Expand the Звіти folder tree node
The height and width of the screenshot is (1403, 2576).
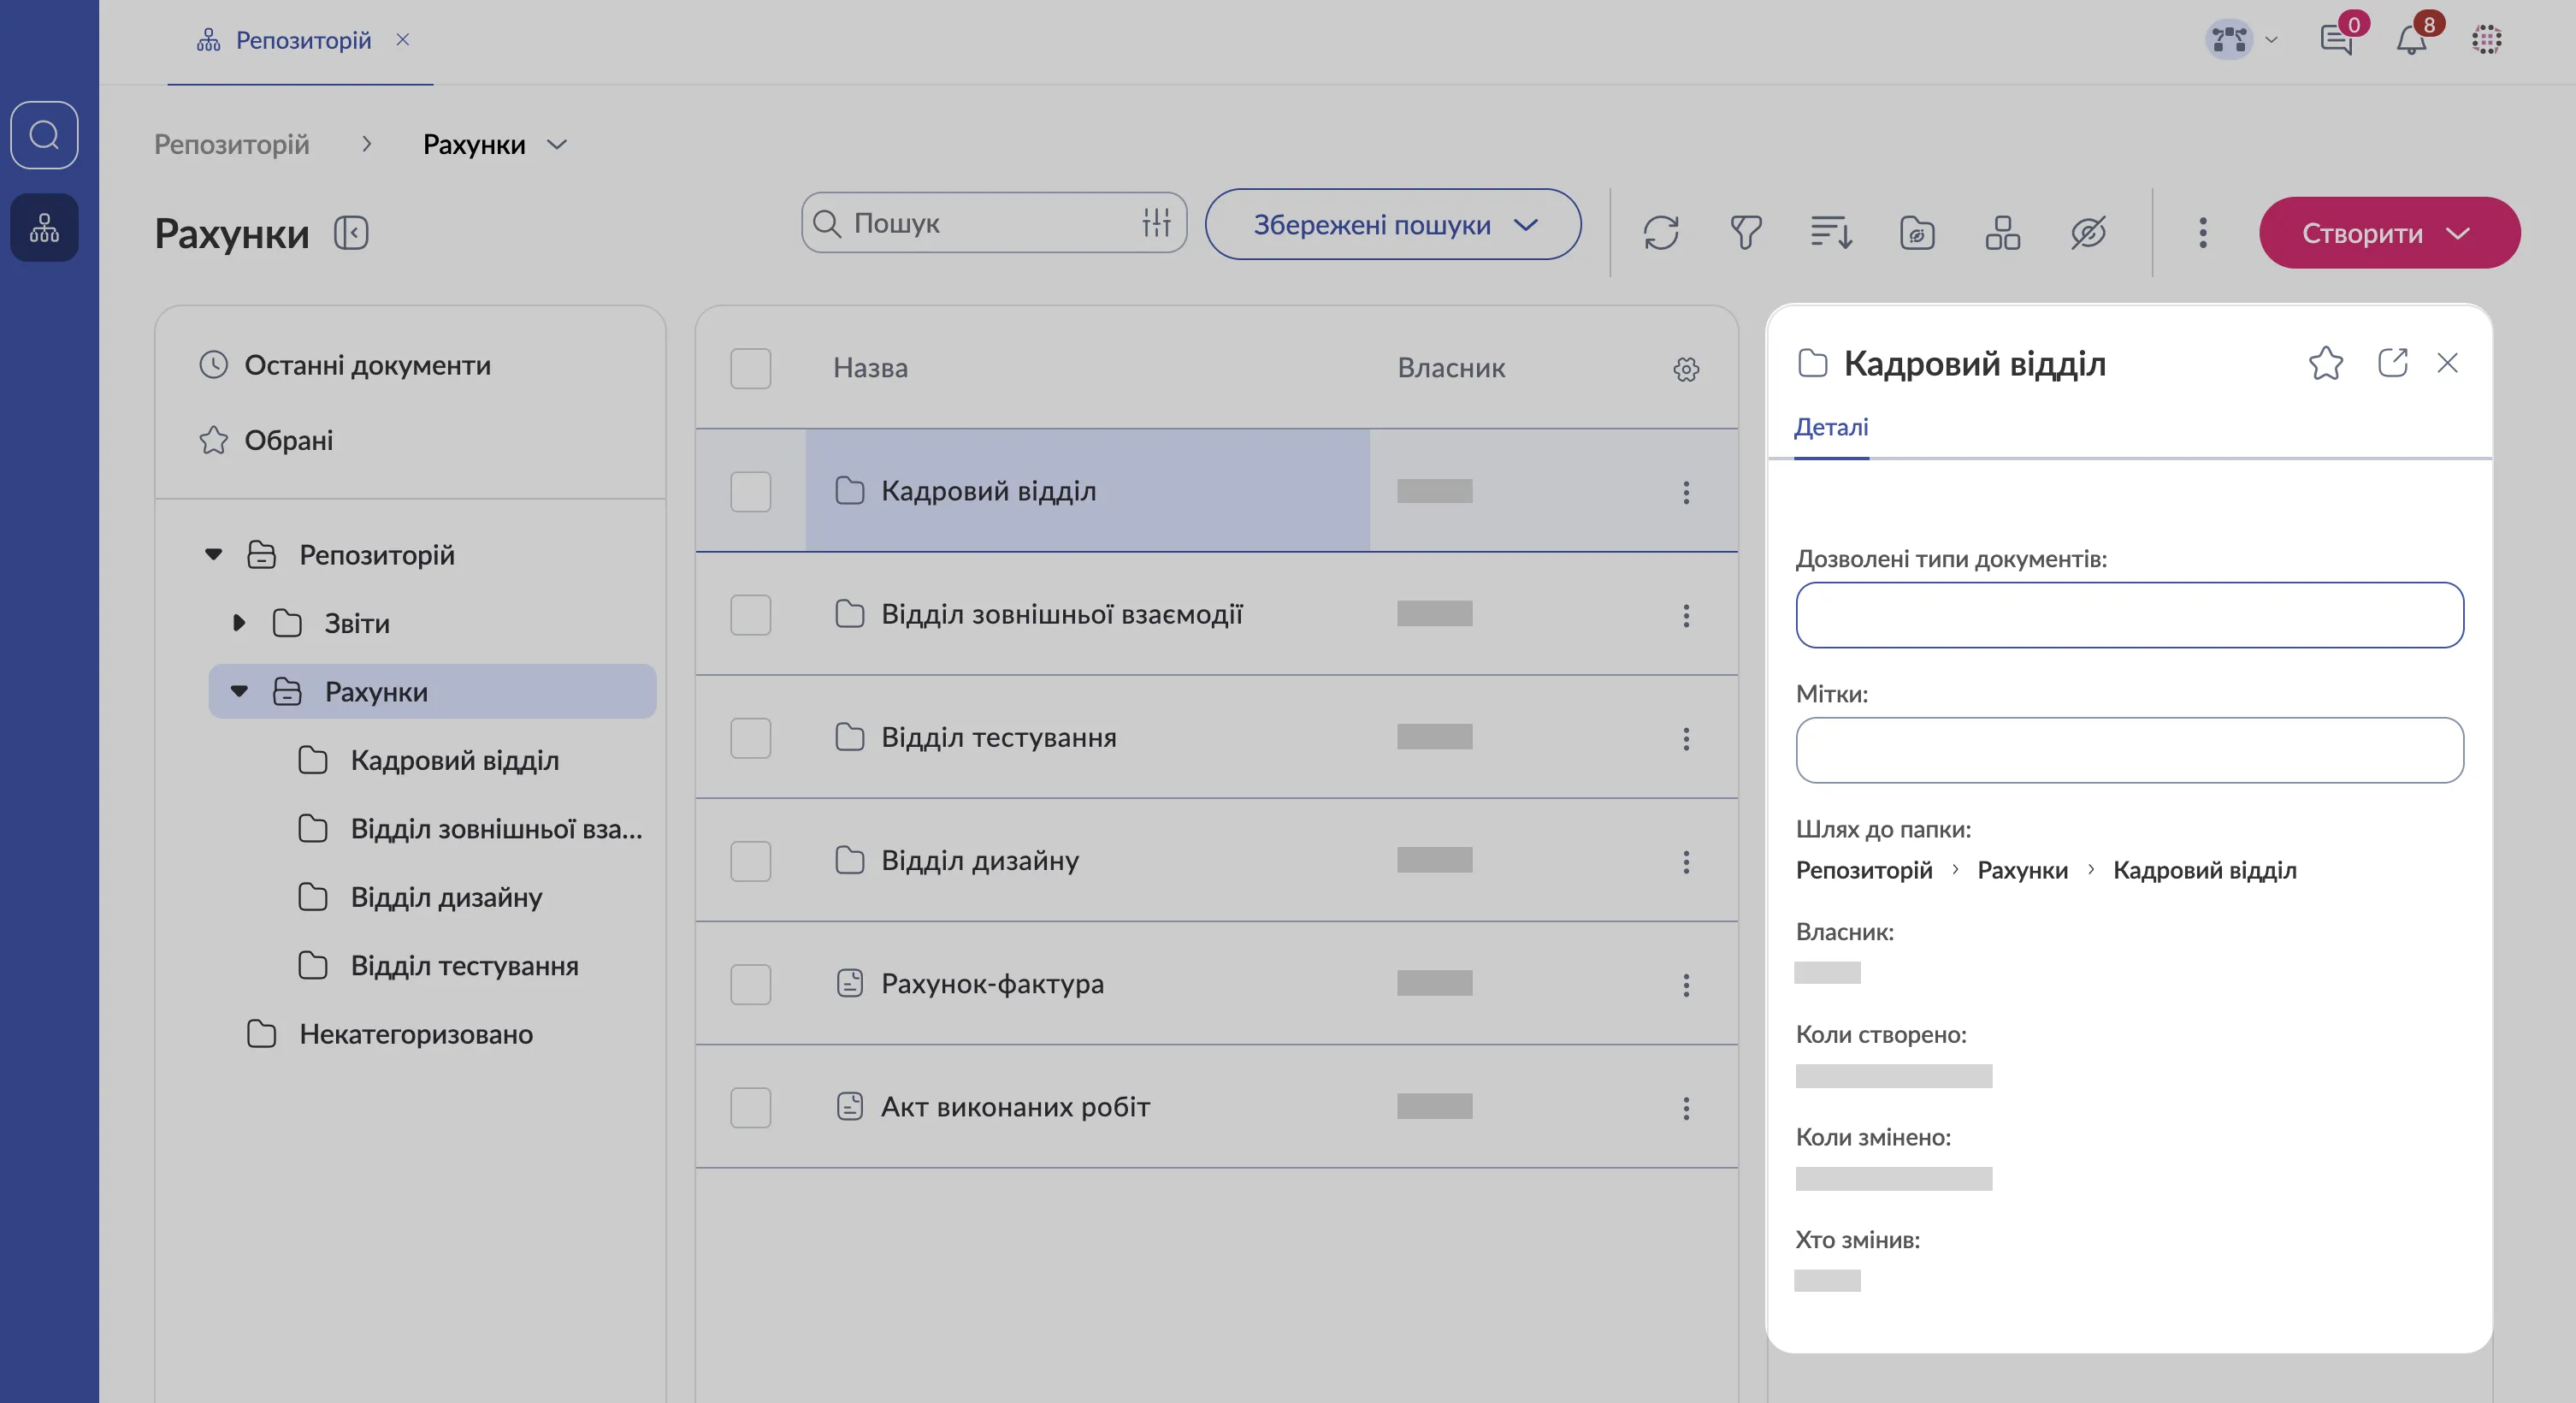coord(239,623)
